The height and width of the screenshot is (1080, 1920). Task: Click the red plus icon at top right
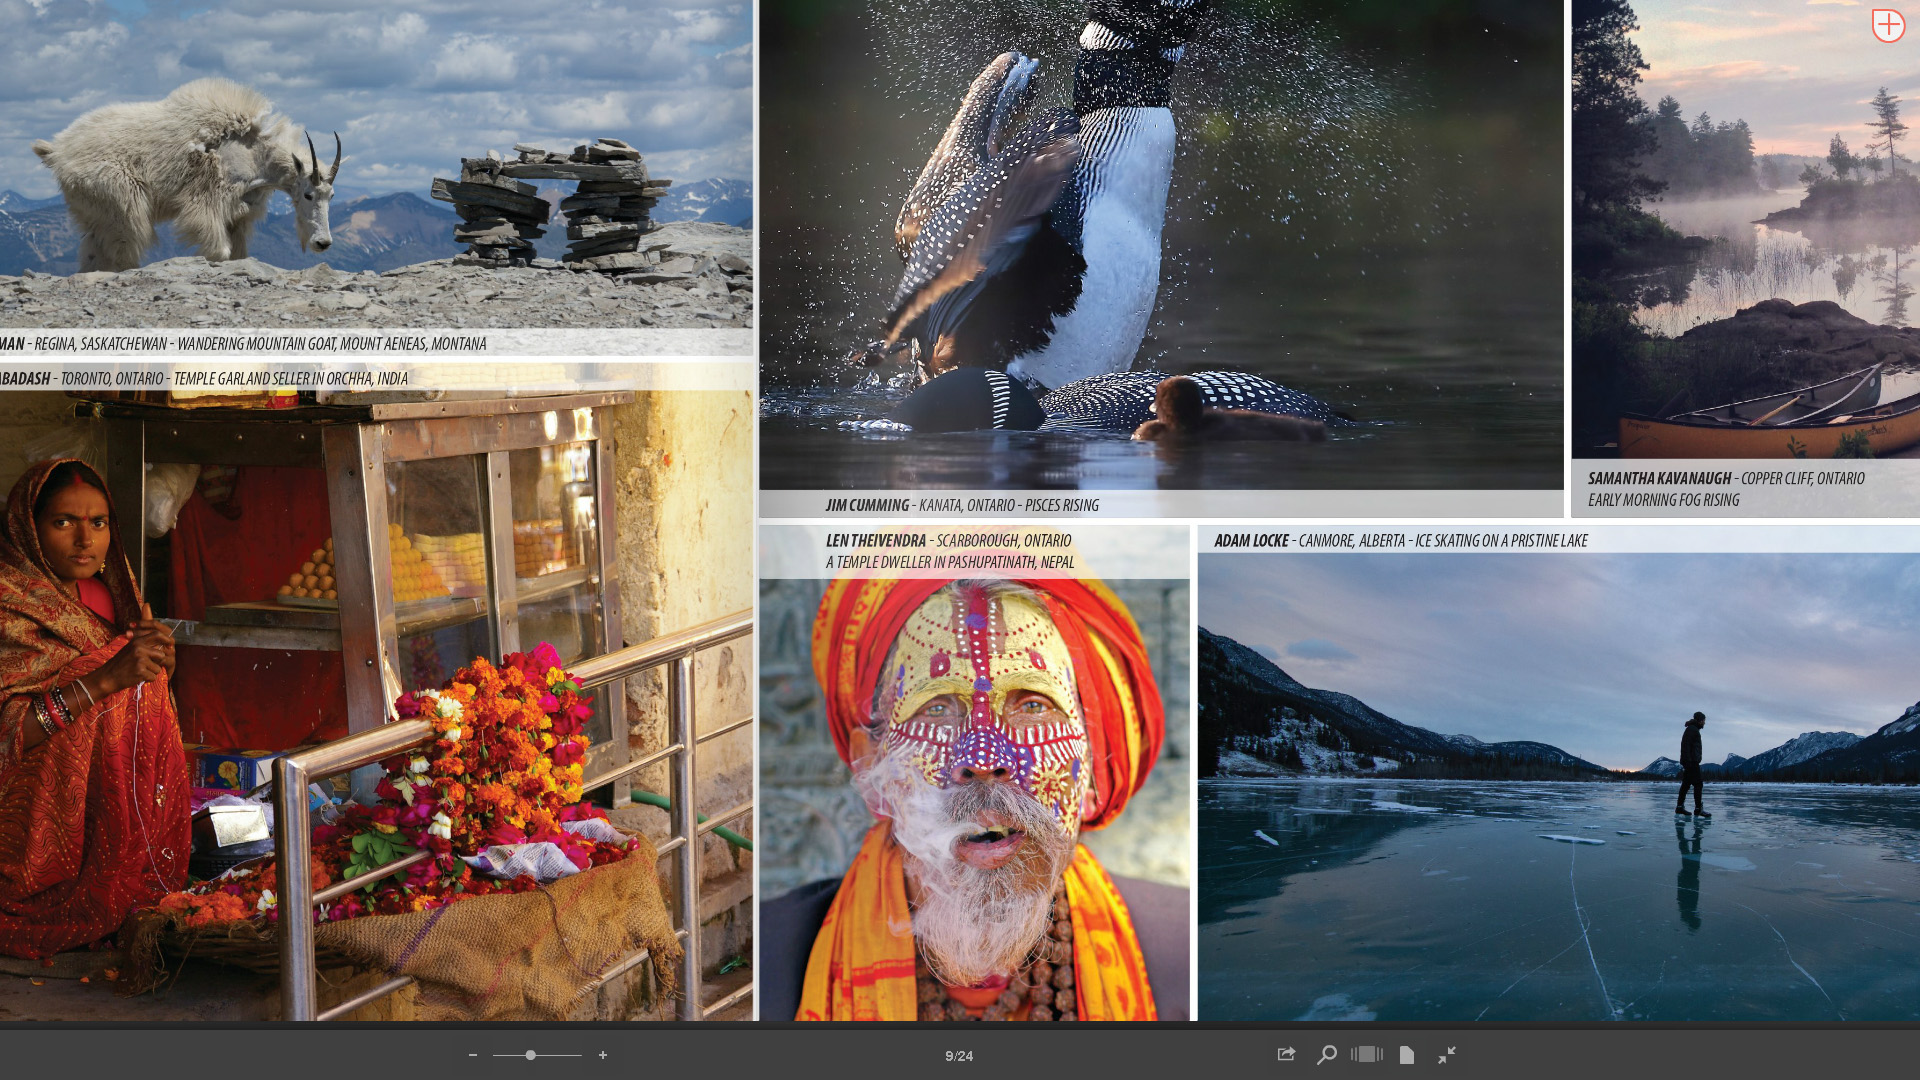(x=1888, y=25)
